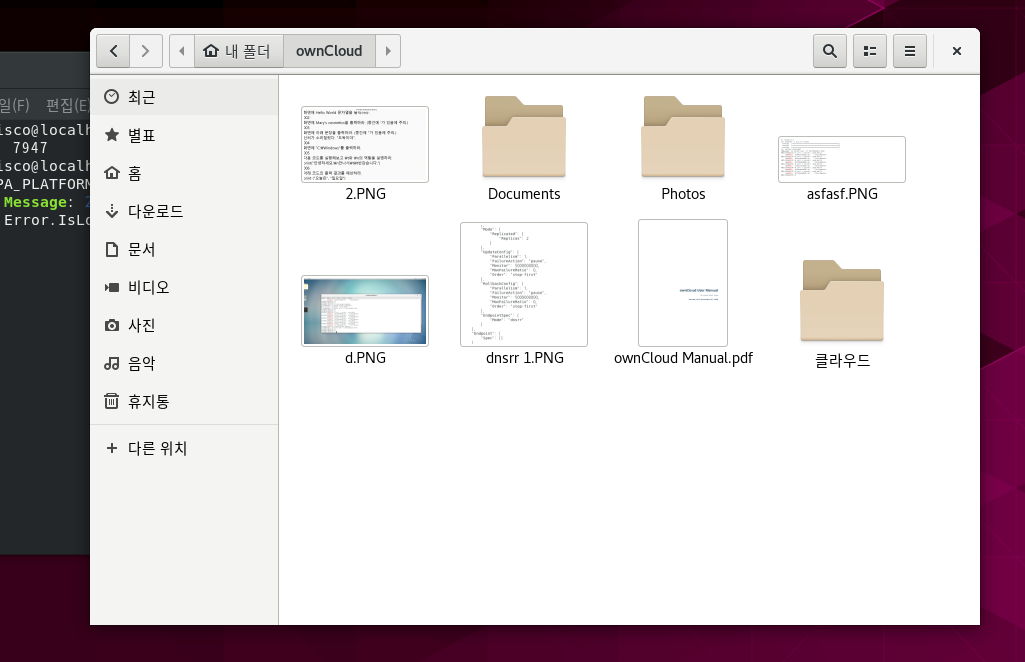Select the ownCloud Manual.pdf thumbnail
This screenshot has height=662, width=1025.
pyautogui.click(x=683, y=283)
